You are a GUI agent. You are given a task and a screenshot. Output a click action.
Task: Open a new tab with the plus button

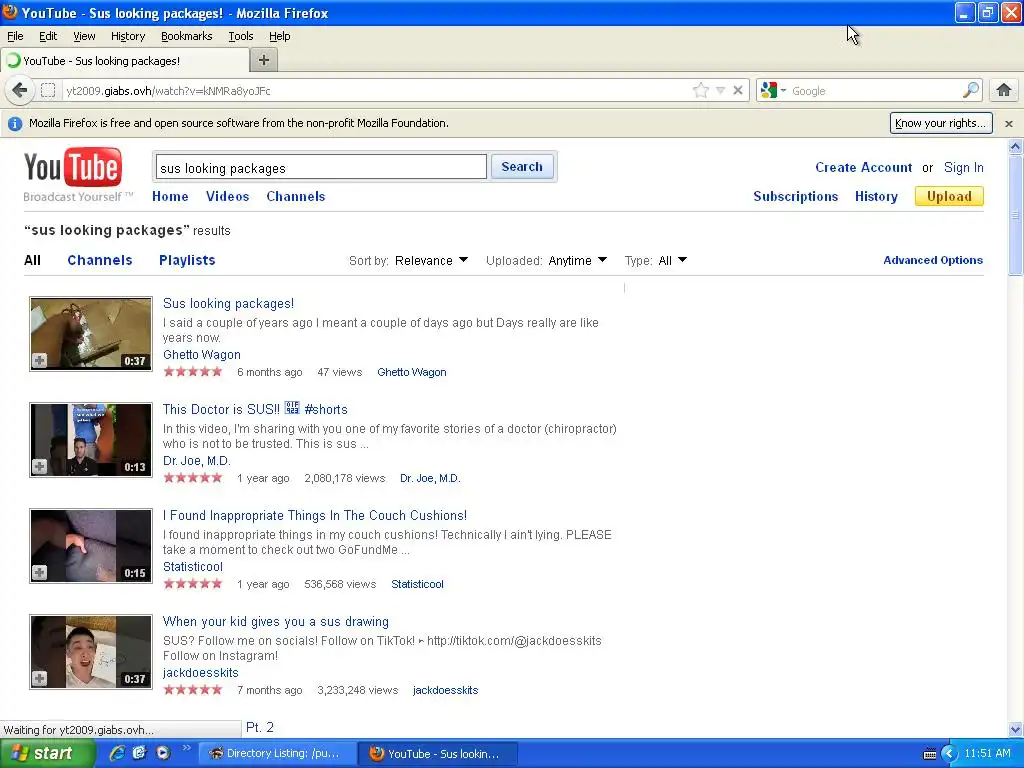click(264, 60)
